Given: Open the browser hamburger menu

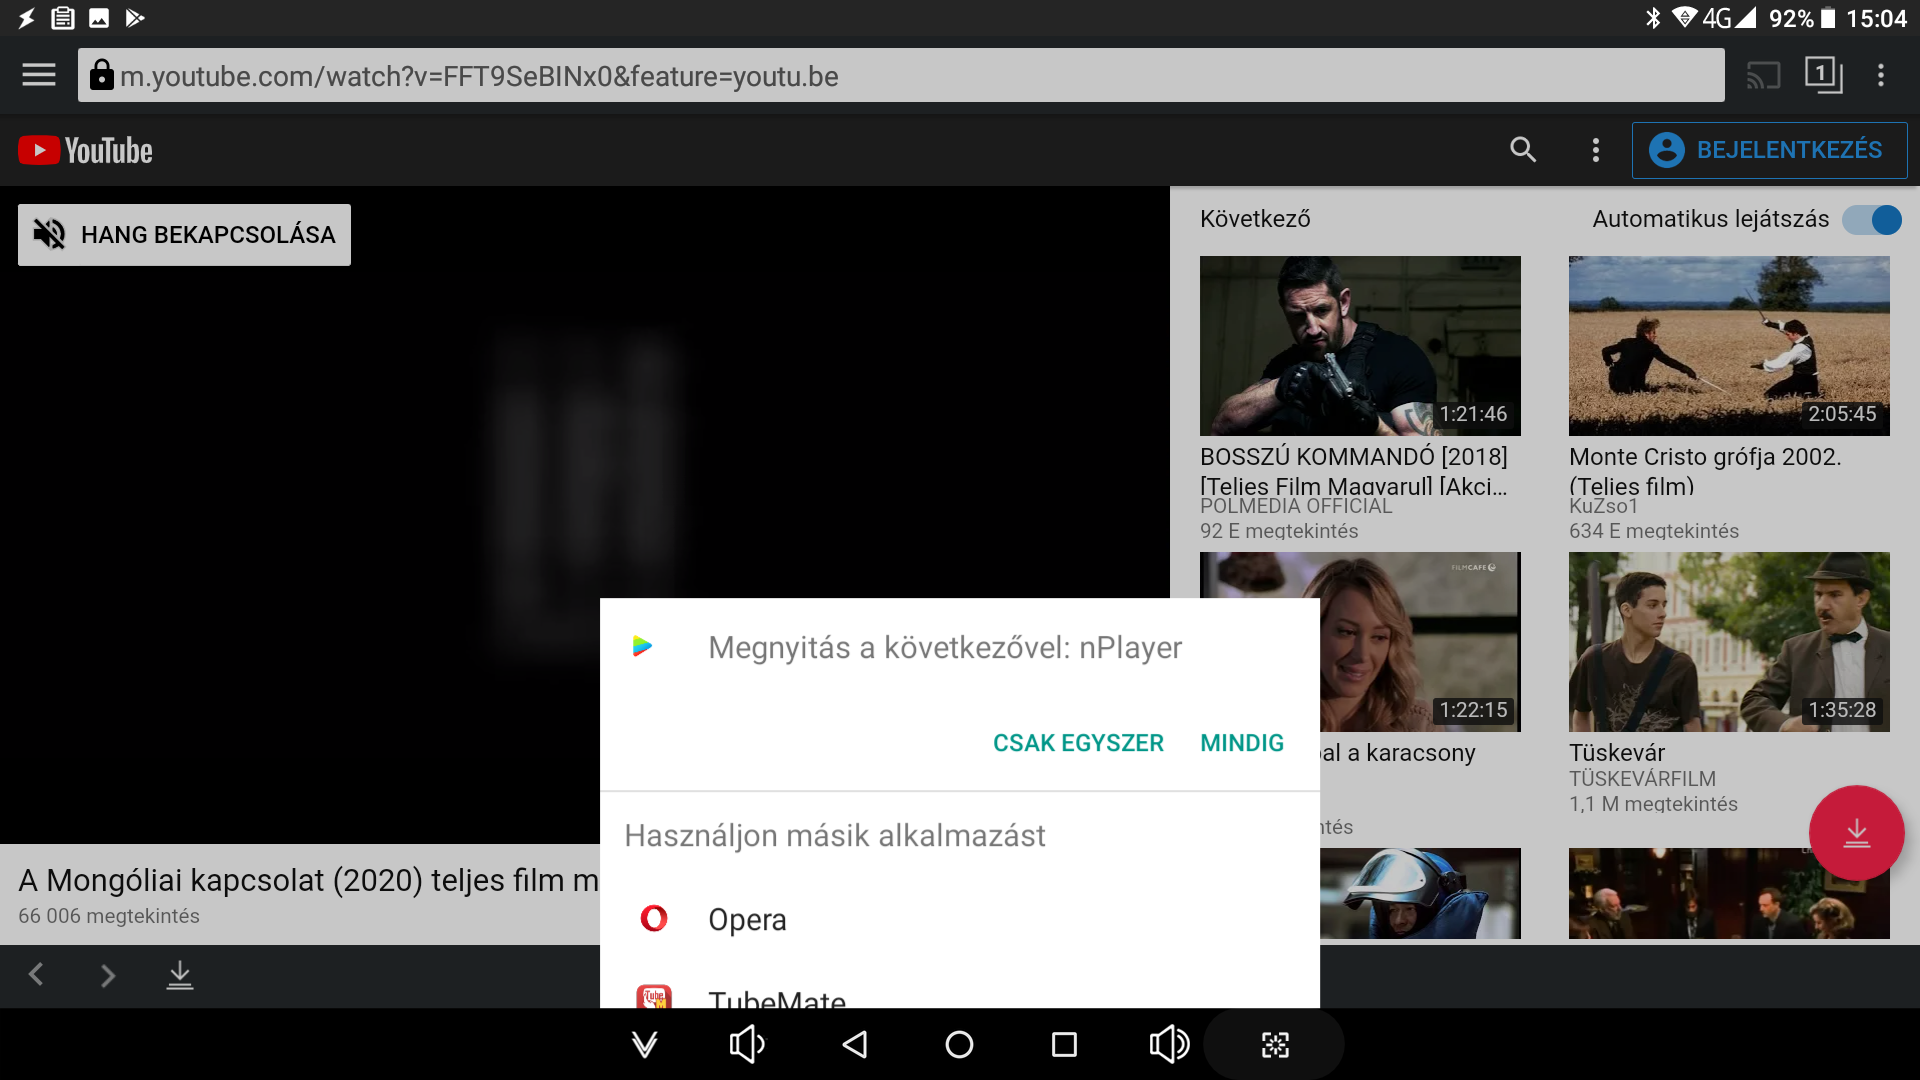Looking at the screenshot, I should pos(39,75).
